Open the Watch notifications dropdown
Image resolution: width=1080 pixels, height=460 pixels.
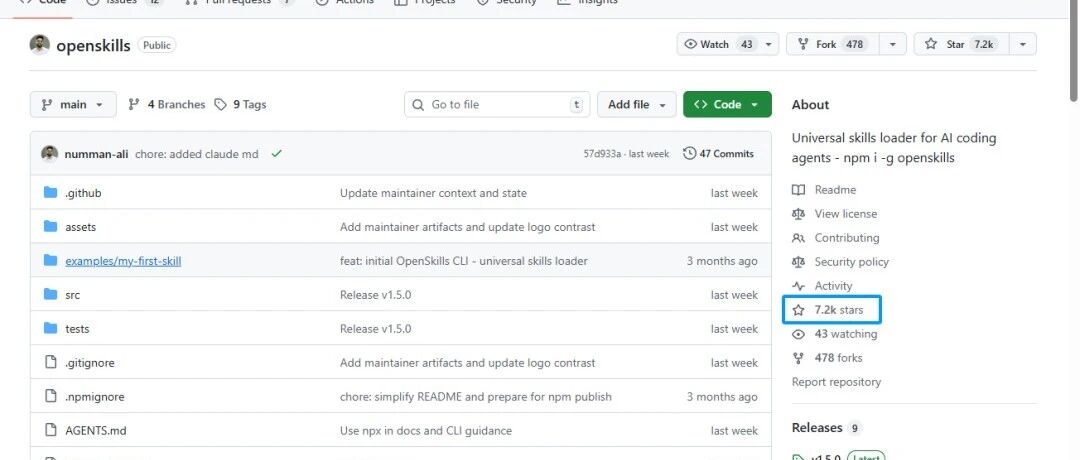(x=728, y=44)
